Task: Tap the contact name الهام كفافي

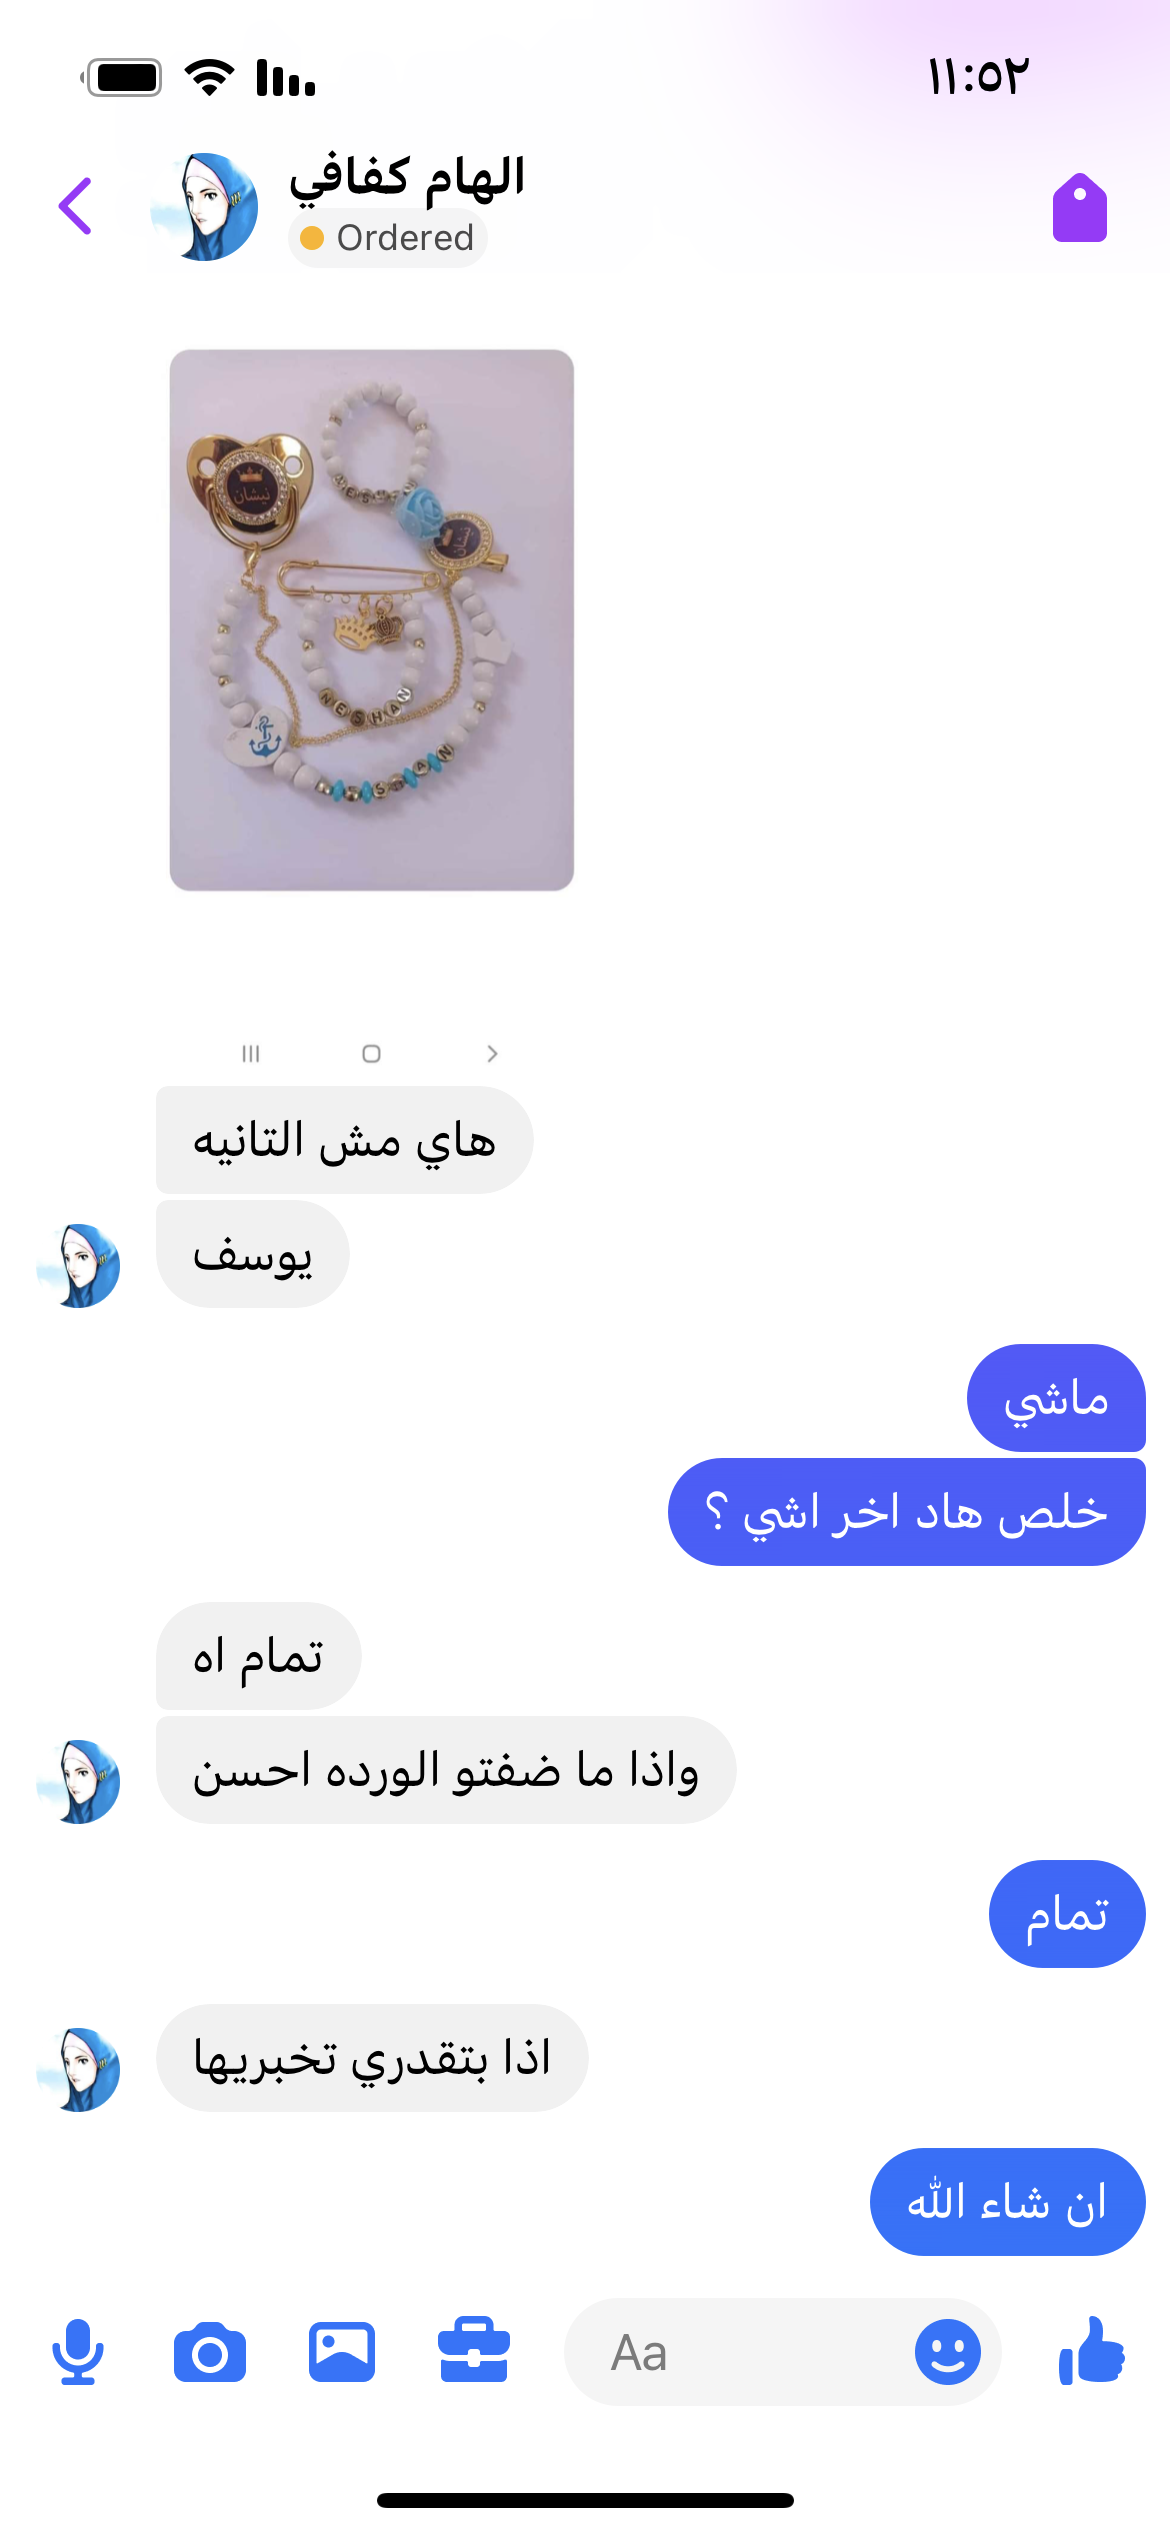Action: 407,178
